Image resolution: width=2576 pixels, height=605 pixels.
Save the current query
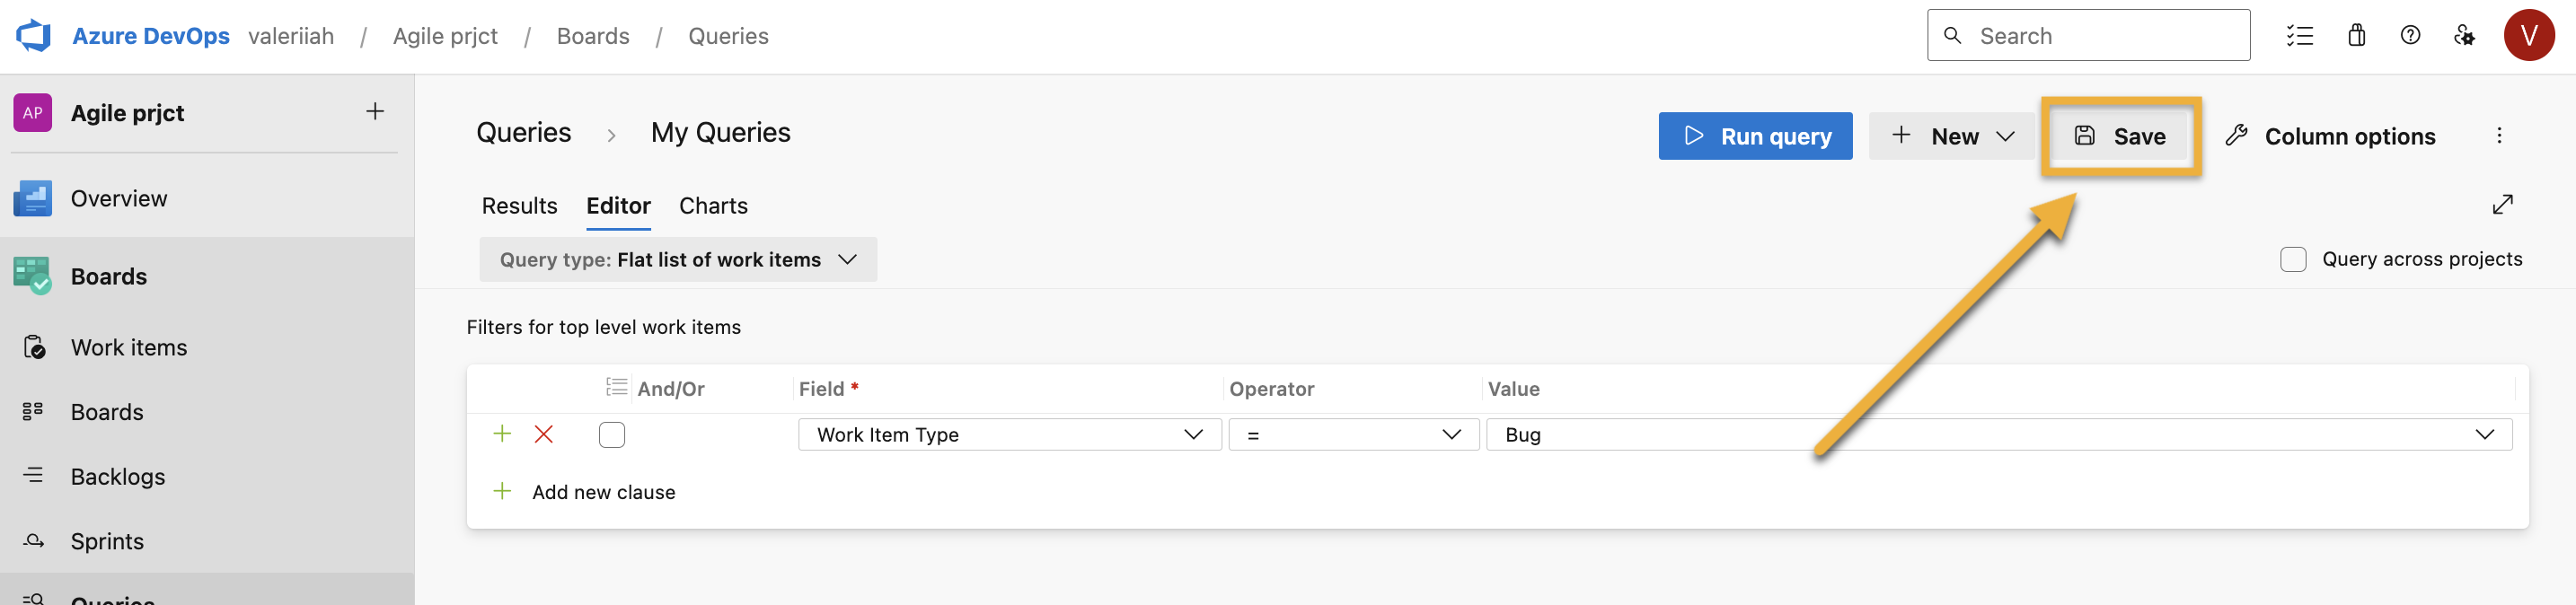pos(2120,136)
